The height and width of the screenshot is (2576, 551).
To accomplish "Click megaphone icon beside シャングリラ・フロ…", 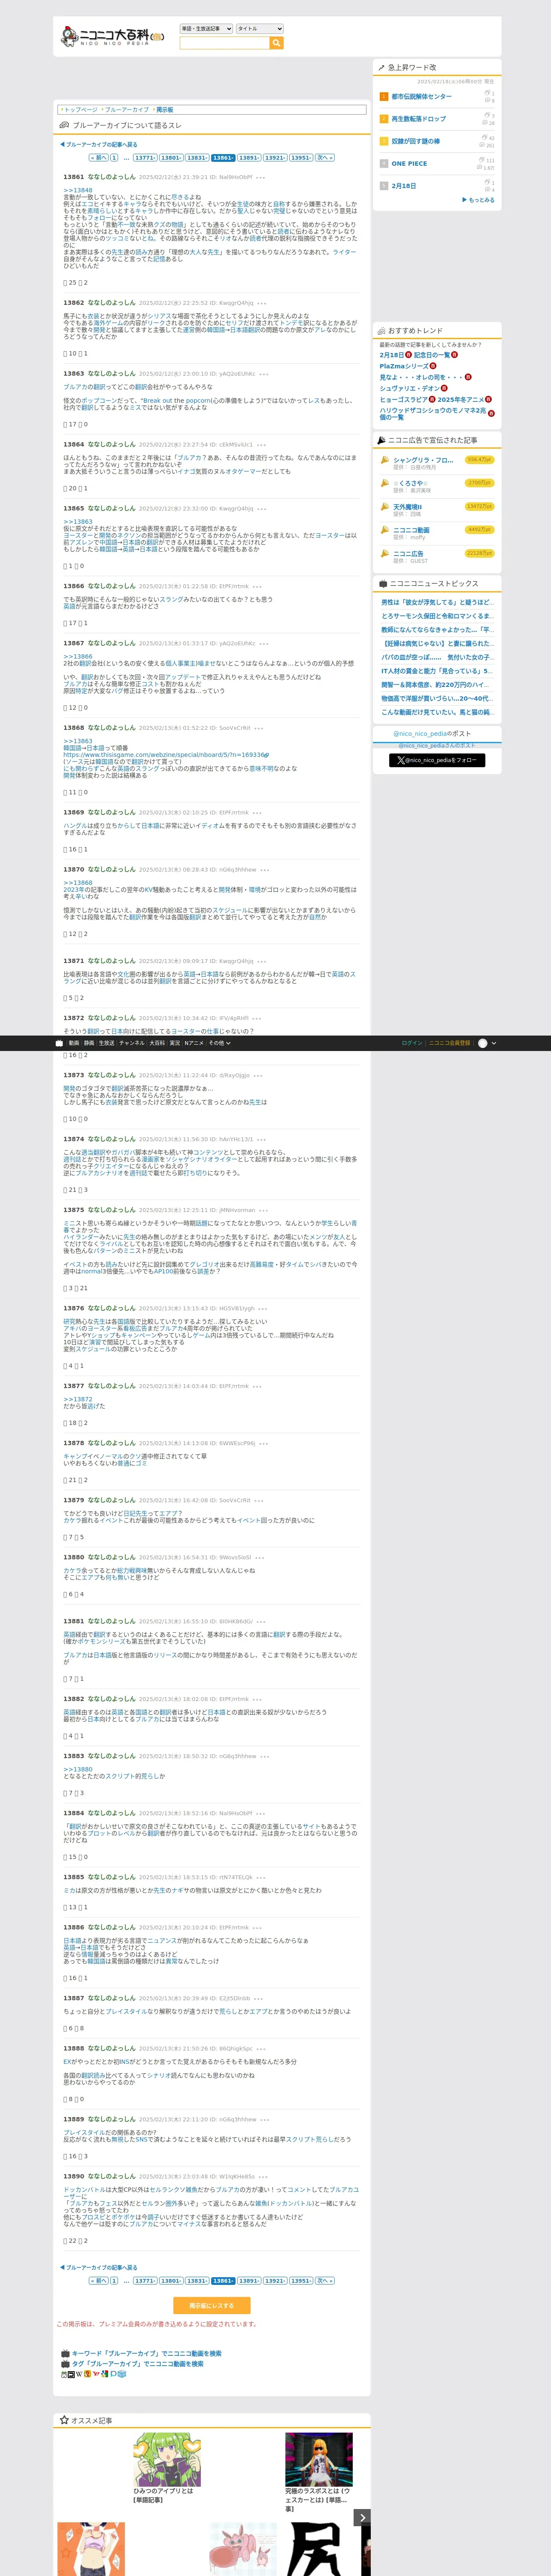I will (x=384, y=460).
